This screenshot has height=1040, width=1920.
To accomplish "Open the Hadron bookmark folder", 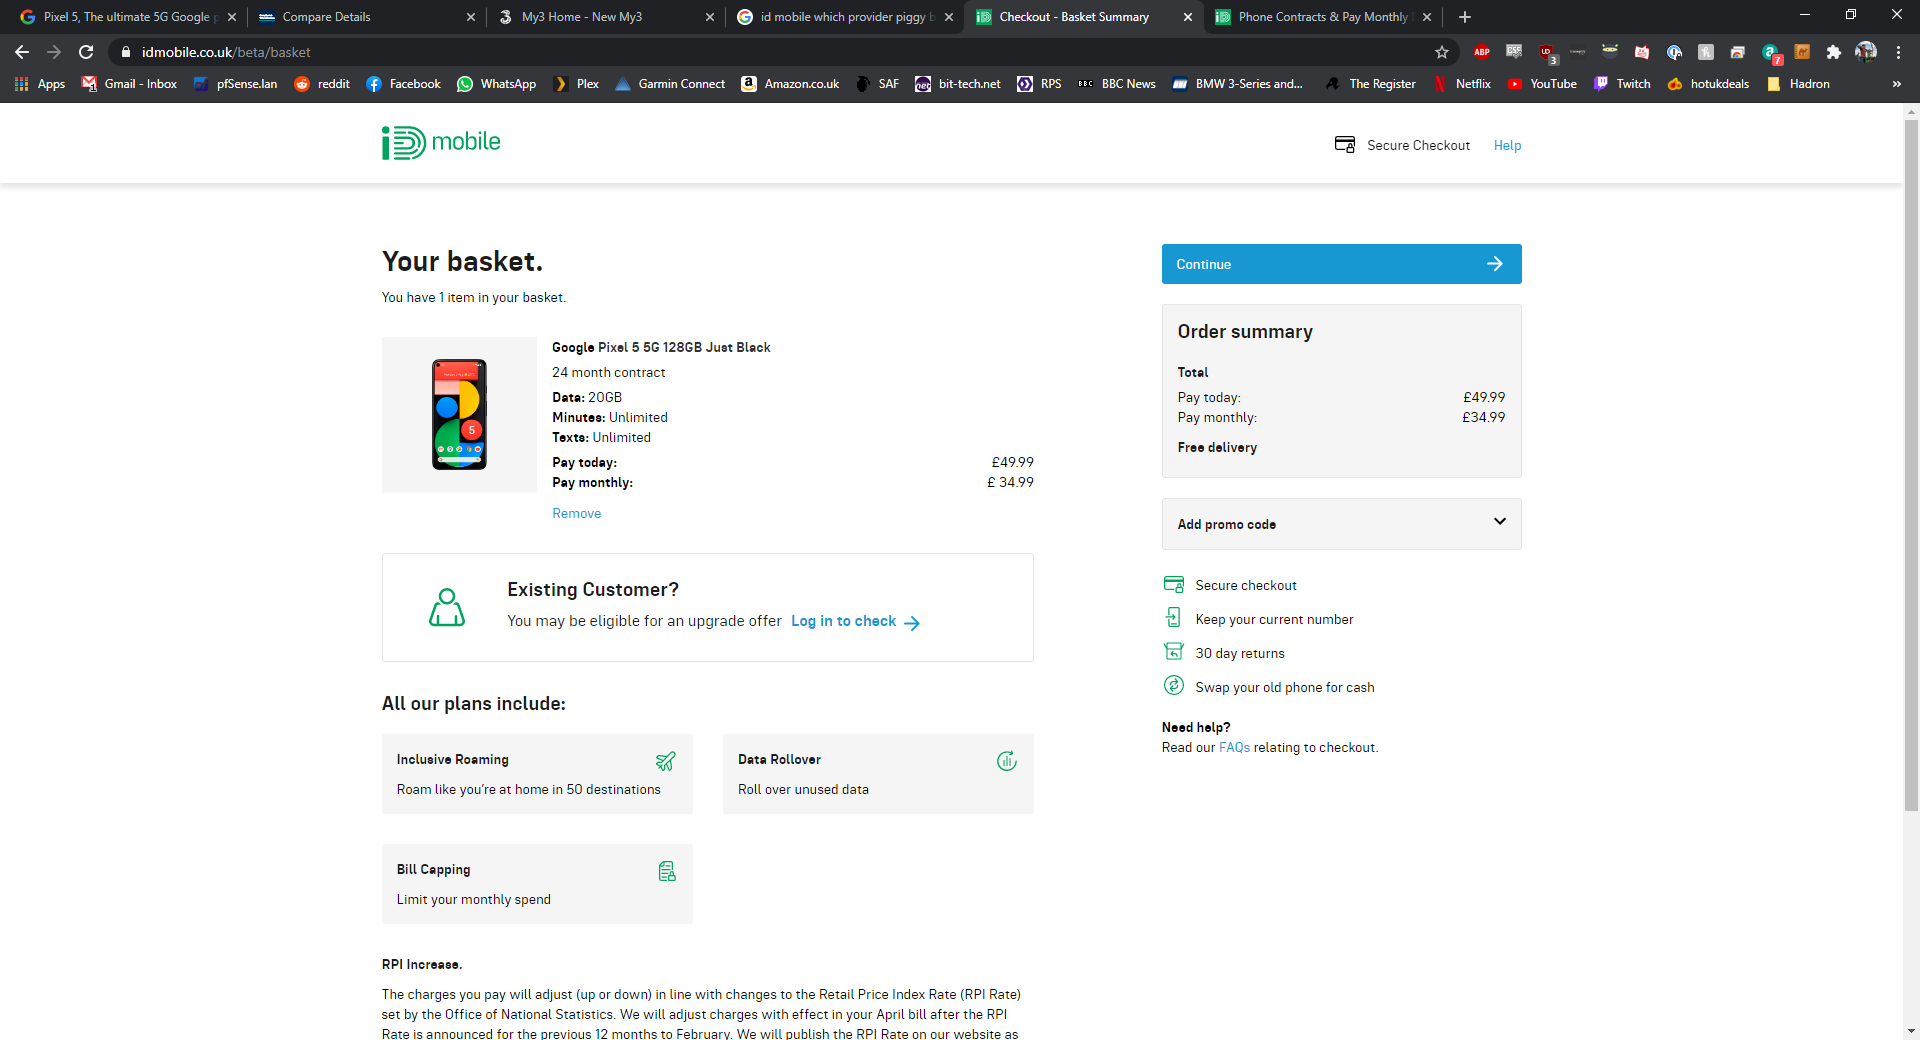I will pyautogui.click(x=1798, y=84).
